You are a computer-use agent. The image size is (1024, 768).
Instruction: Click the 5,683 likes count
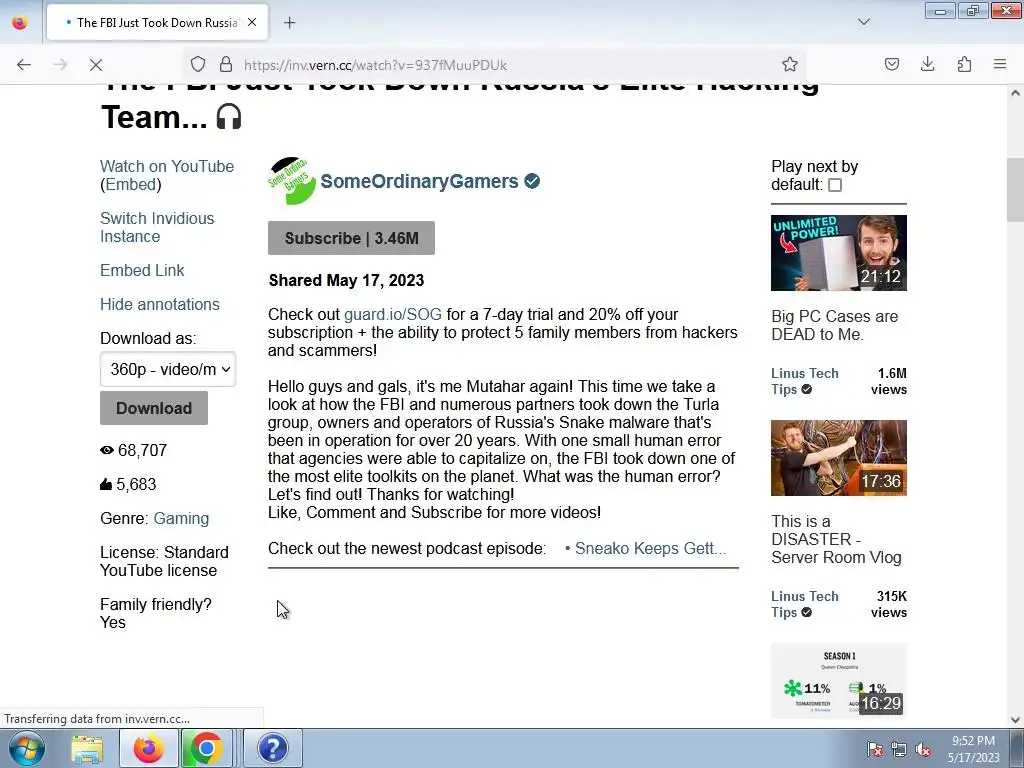pos(136,485)
